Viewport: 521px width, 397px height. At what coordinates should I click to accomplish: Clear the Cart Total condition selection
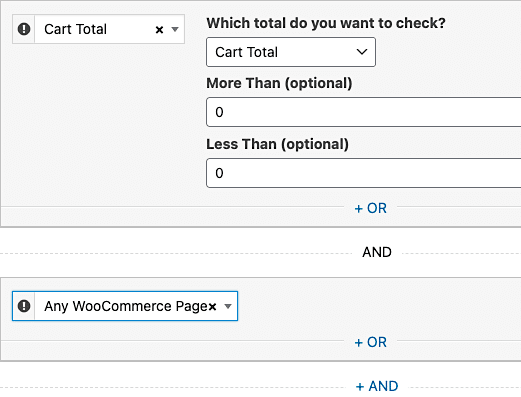coord(159,30)
